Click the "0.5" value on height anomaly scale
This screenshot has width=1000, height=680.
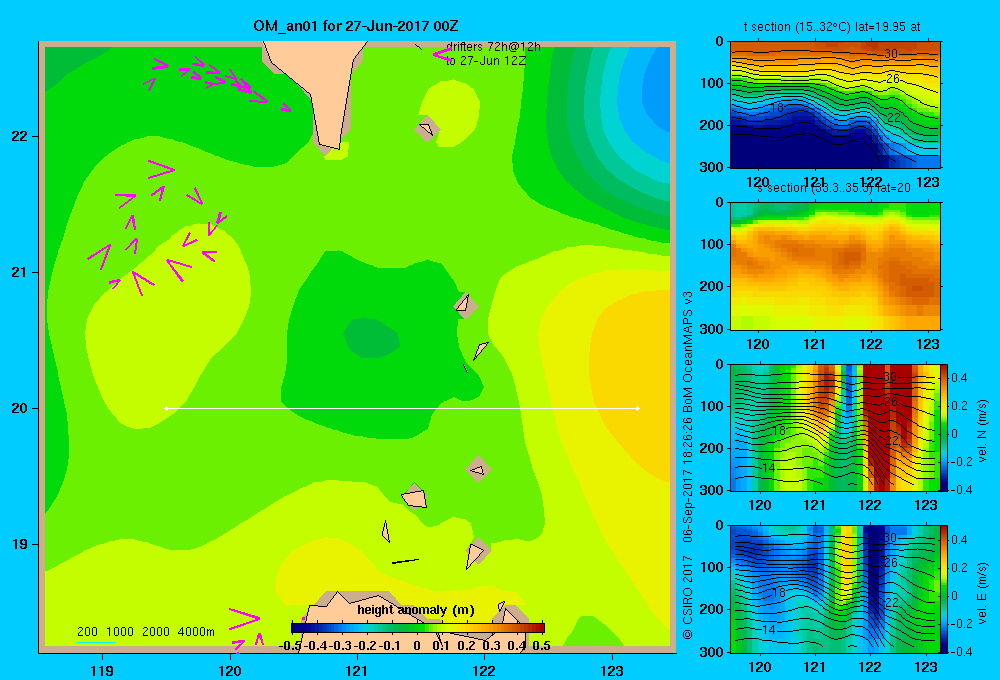(x=541, y=646)
